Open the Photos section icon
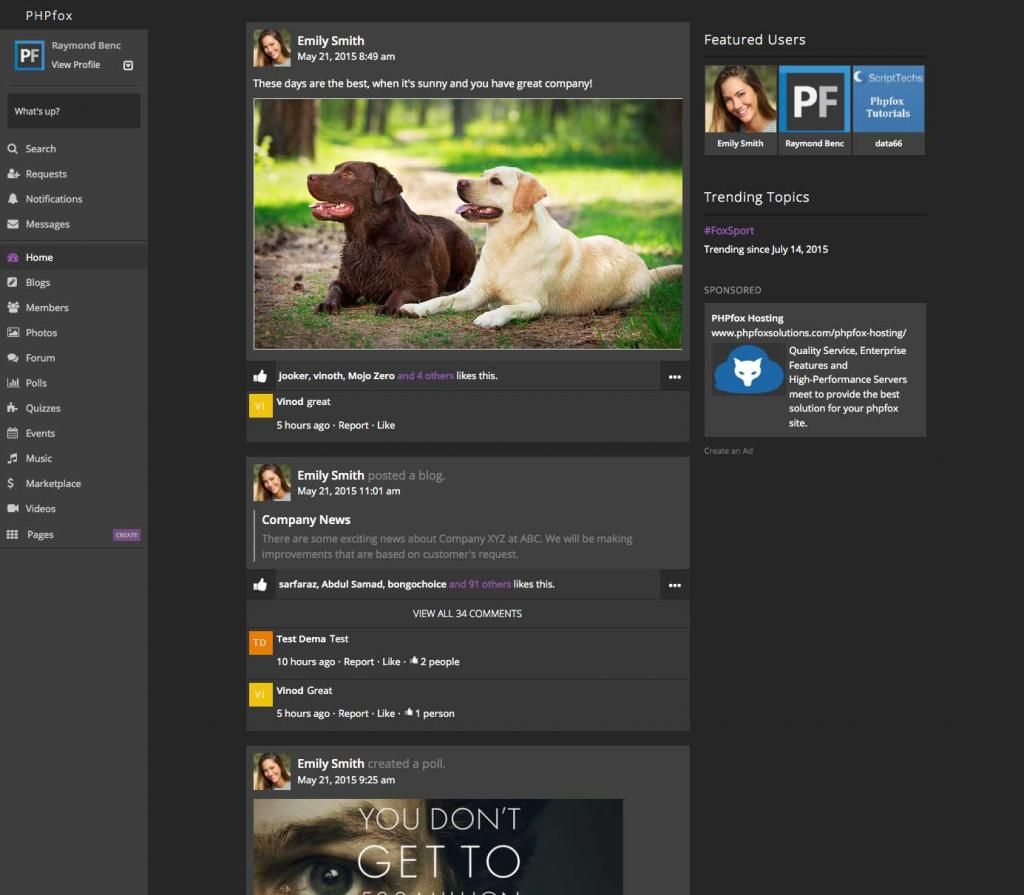Image resolution: width=1024 pixels, height=895 pixels. coord(14,332)
